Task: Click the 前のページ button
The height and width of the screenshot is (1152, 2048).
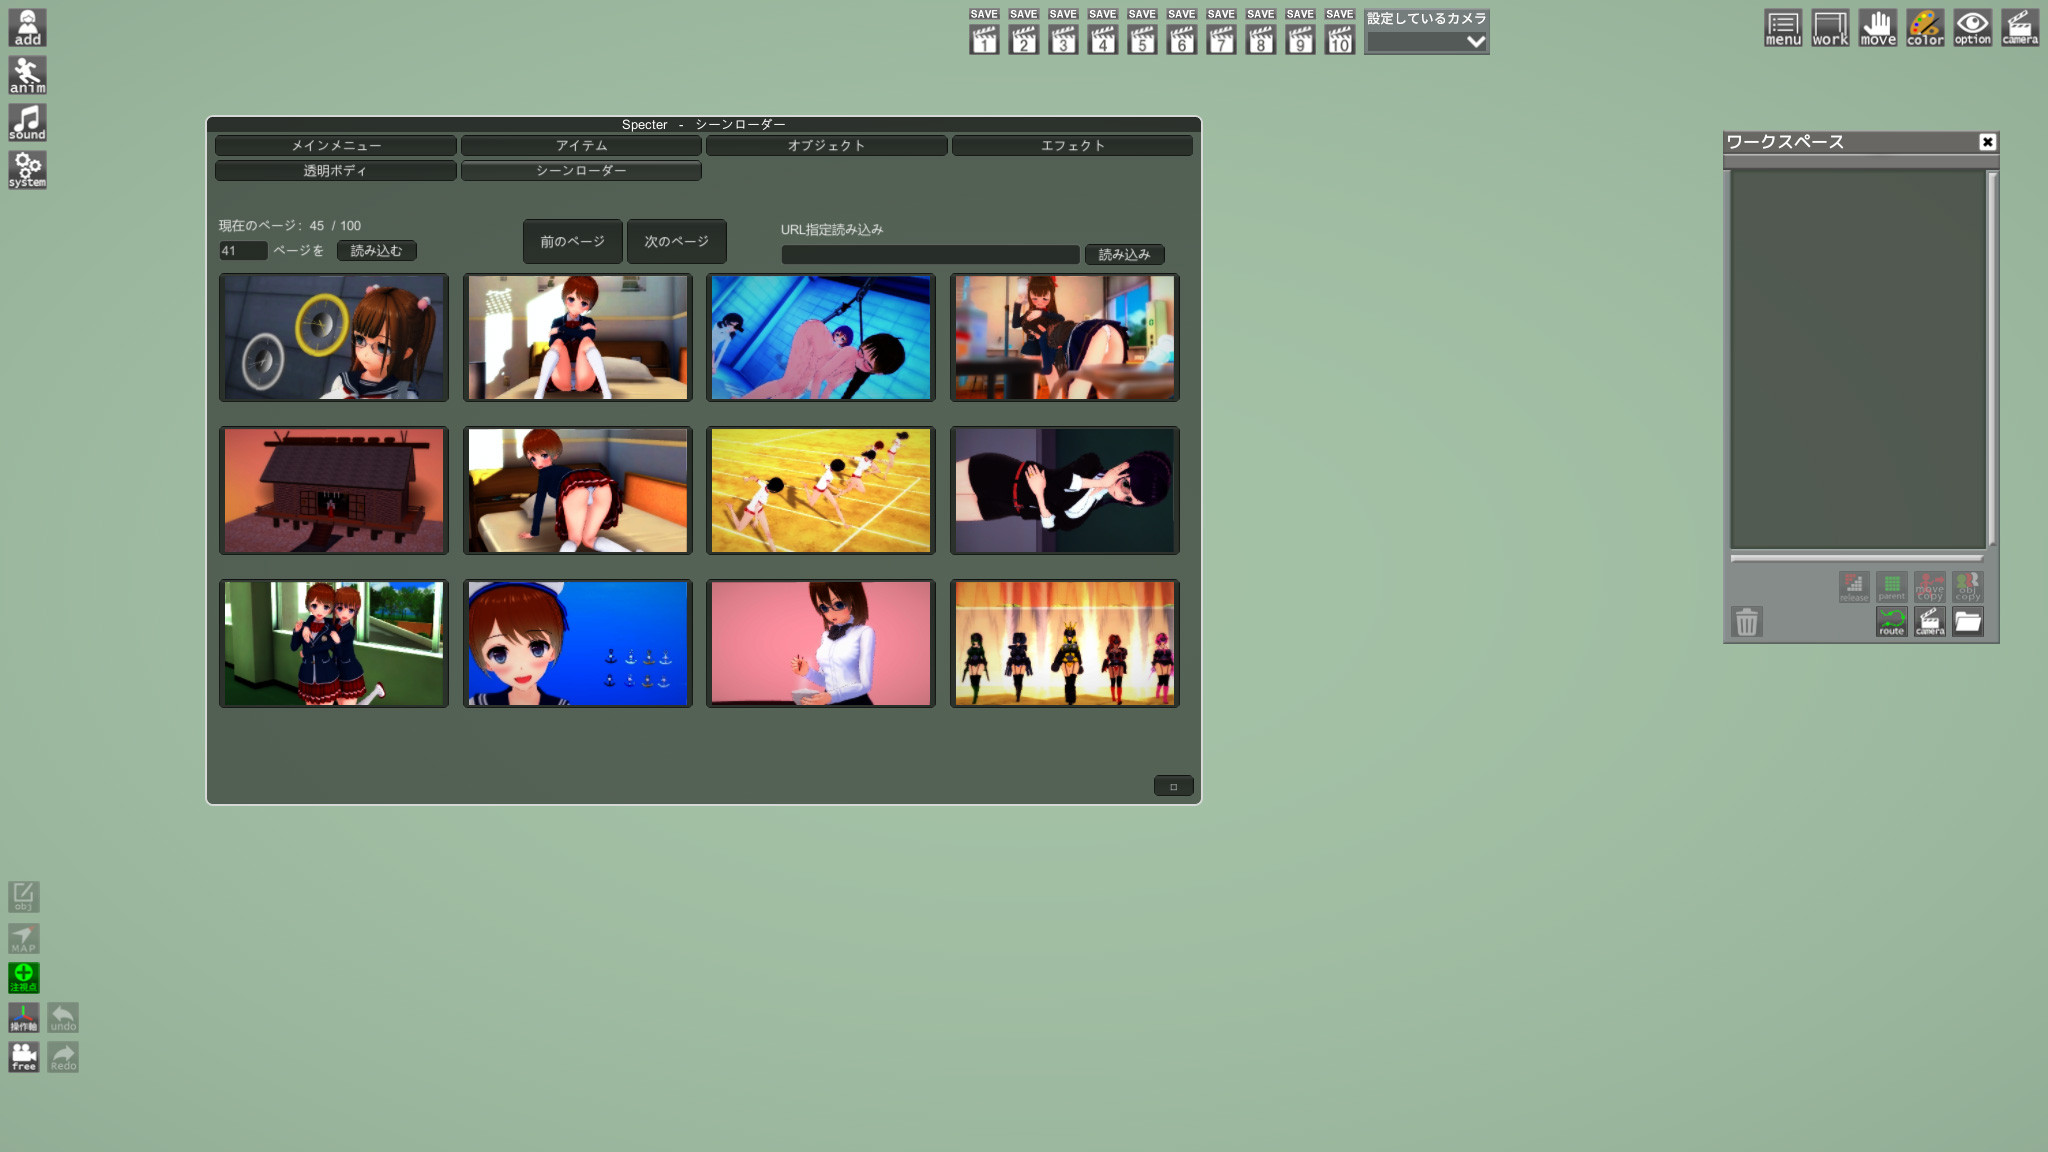Action: click(572, 242)
